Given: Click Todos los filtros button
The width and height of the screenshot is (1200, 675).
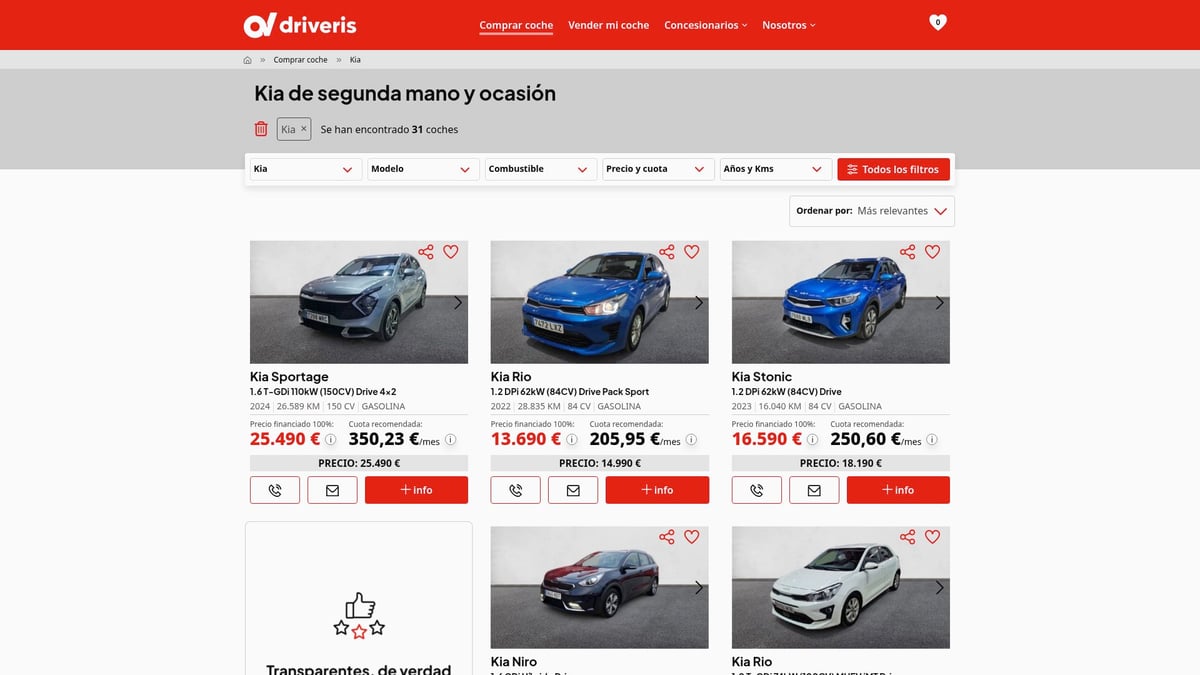Looking at the screenshot, I should click(893, 169).
